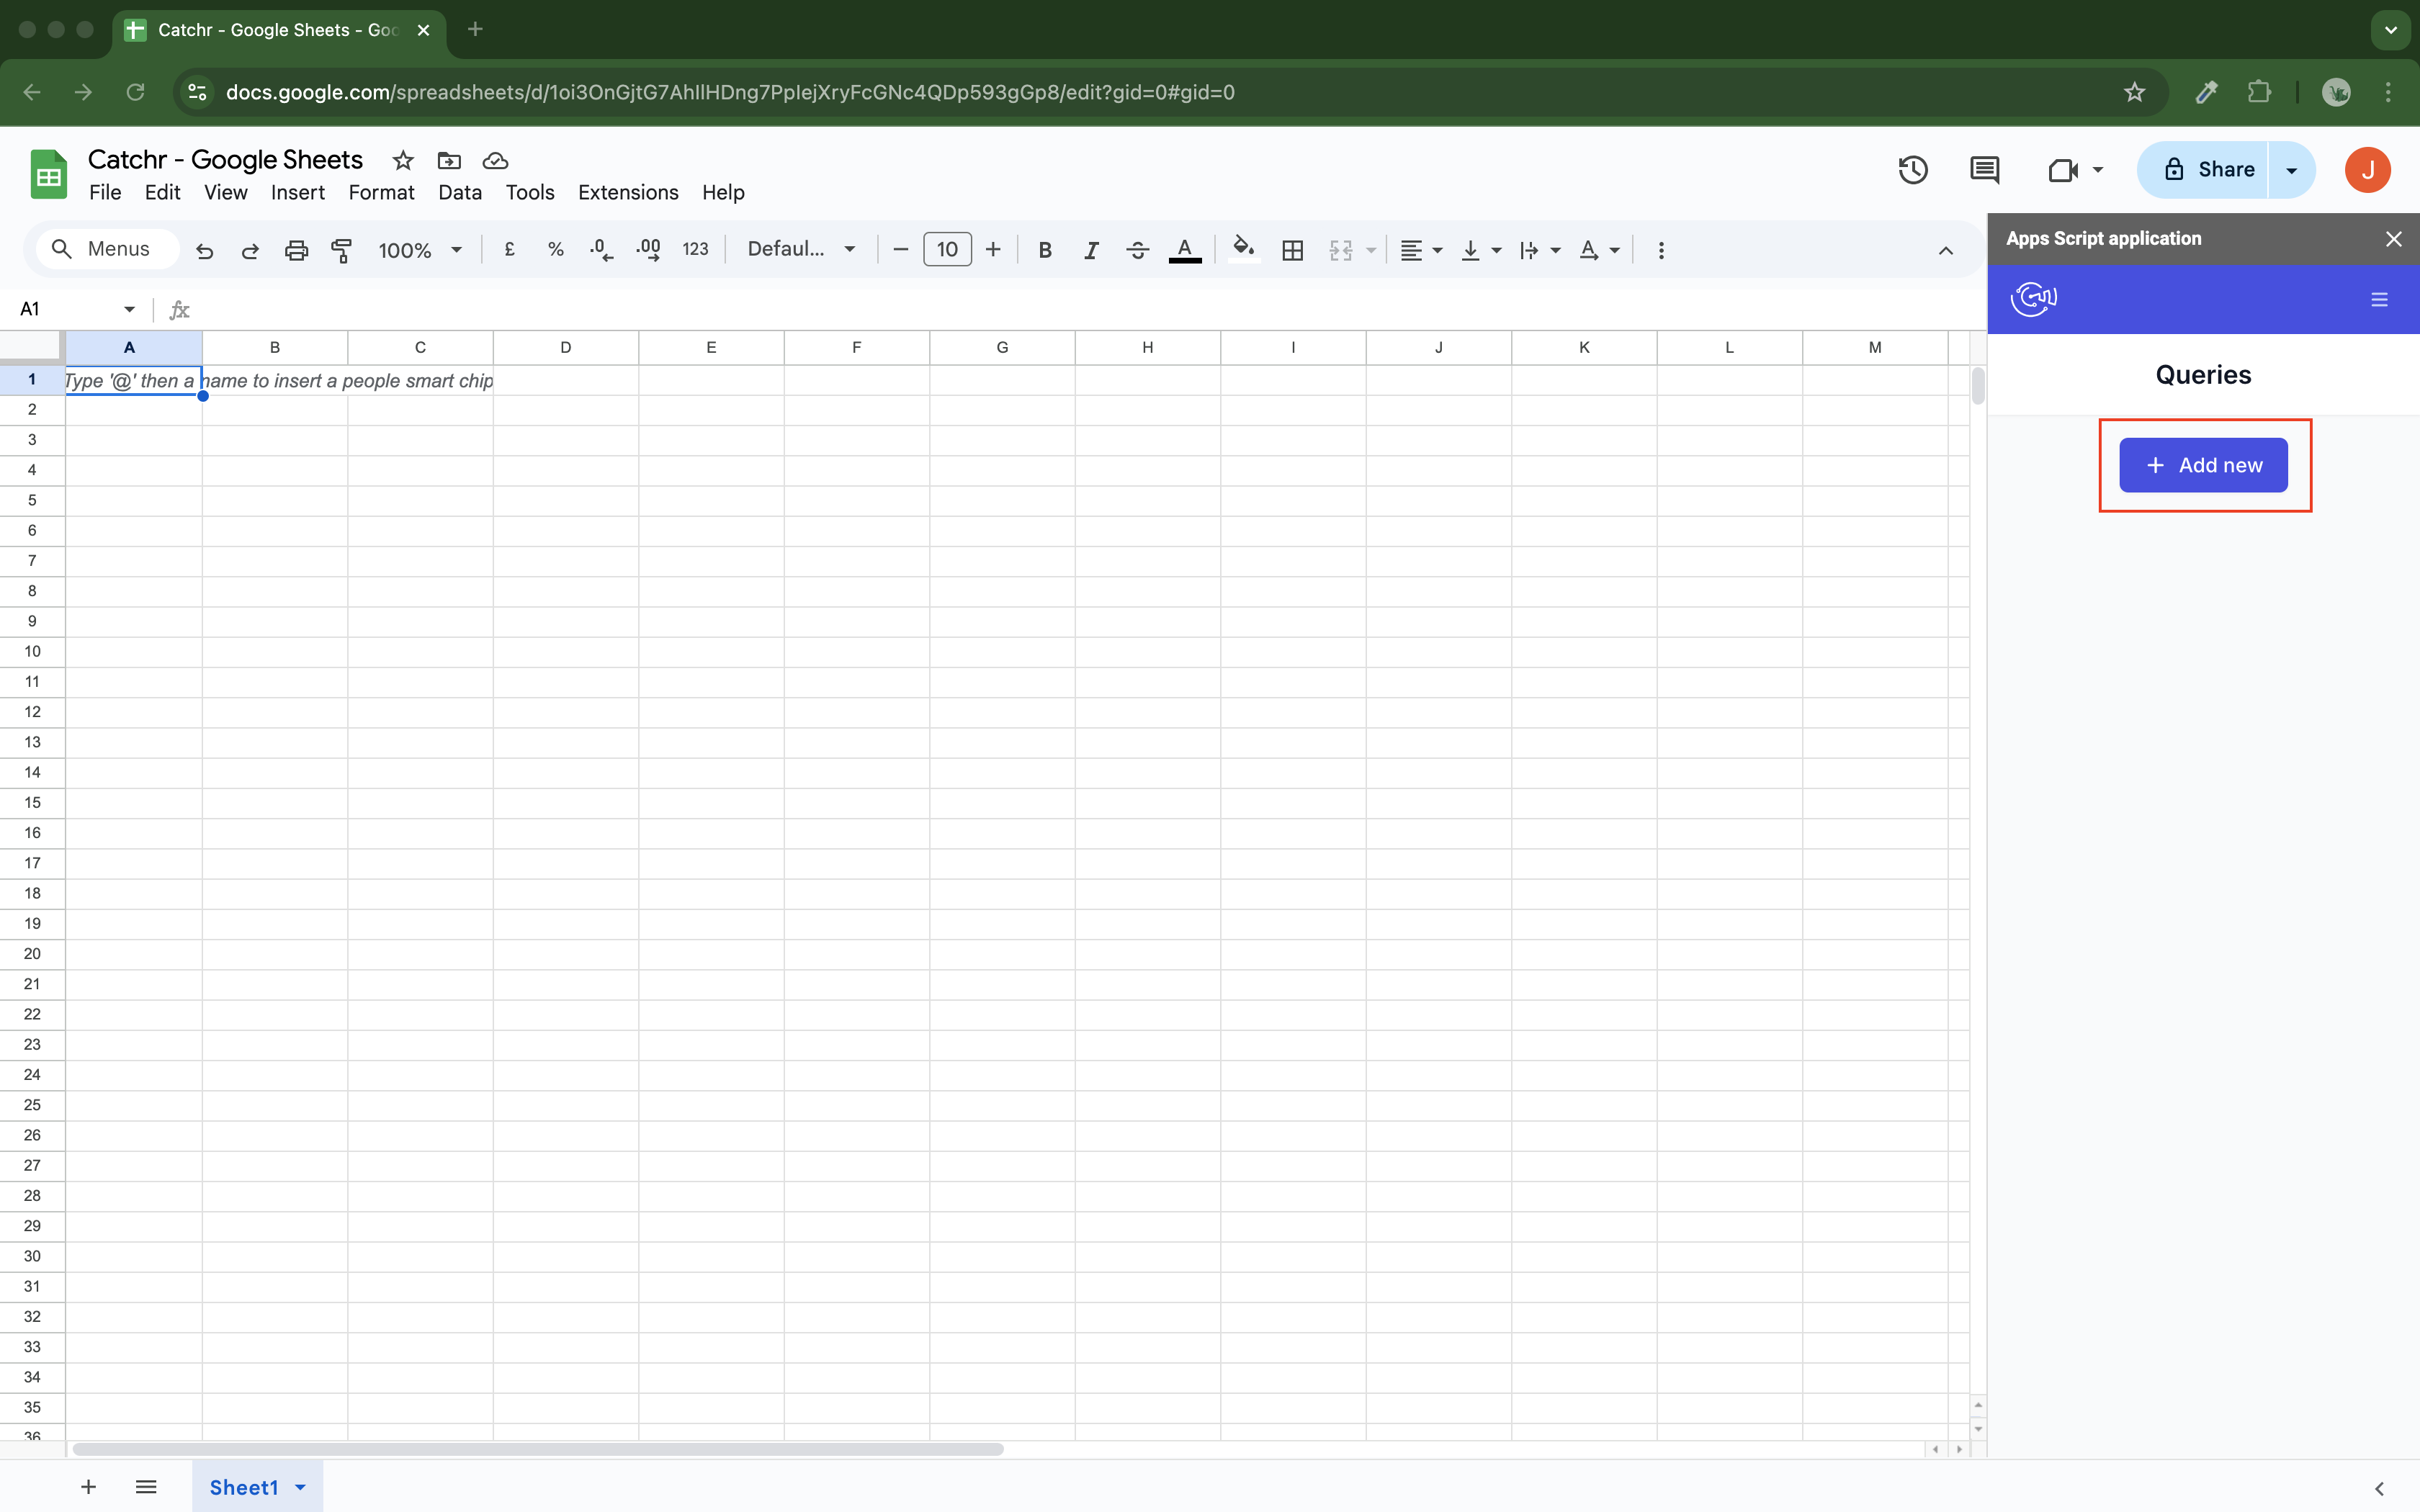Image resolution: width=2420 pixels, height=1512 pixels.
Task: Click the Meet camera icon
Action: pos(2063,170)
